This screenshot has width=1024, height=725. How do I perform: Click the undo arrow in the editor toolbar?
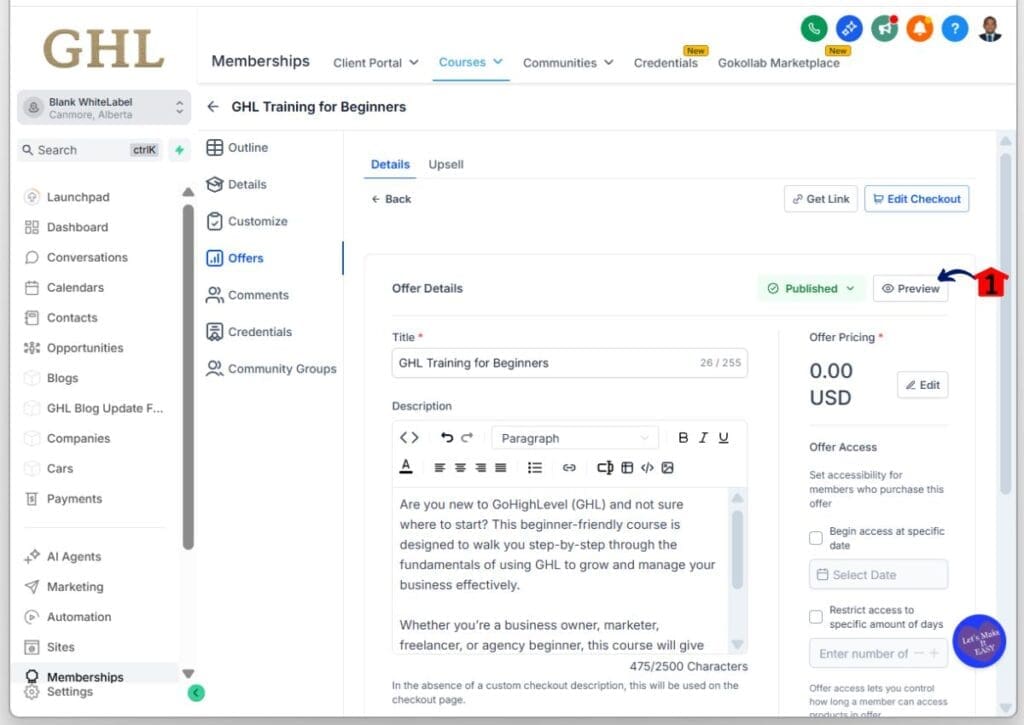(x=446, y=437)
